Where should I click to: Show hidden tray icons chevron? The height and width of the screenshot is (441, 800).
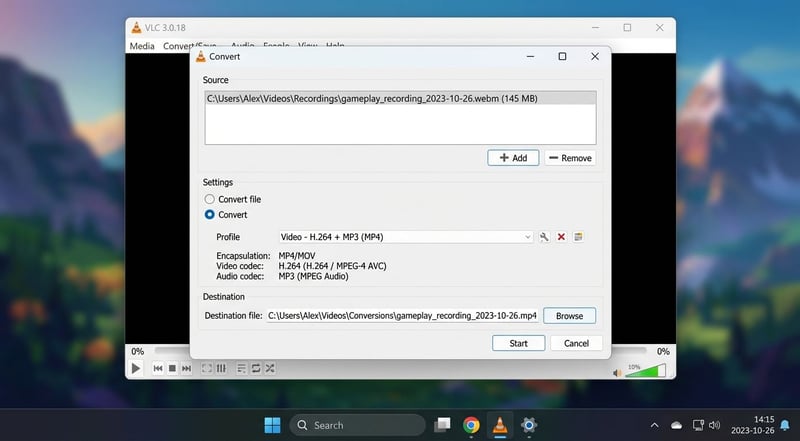[655, 425]
